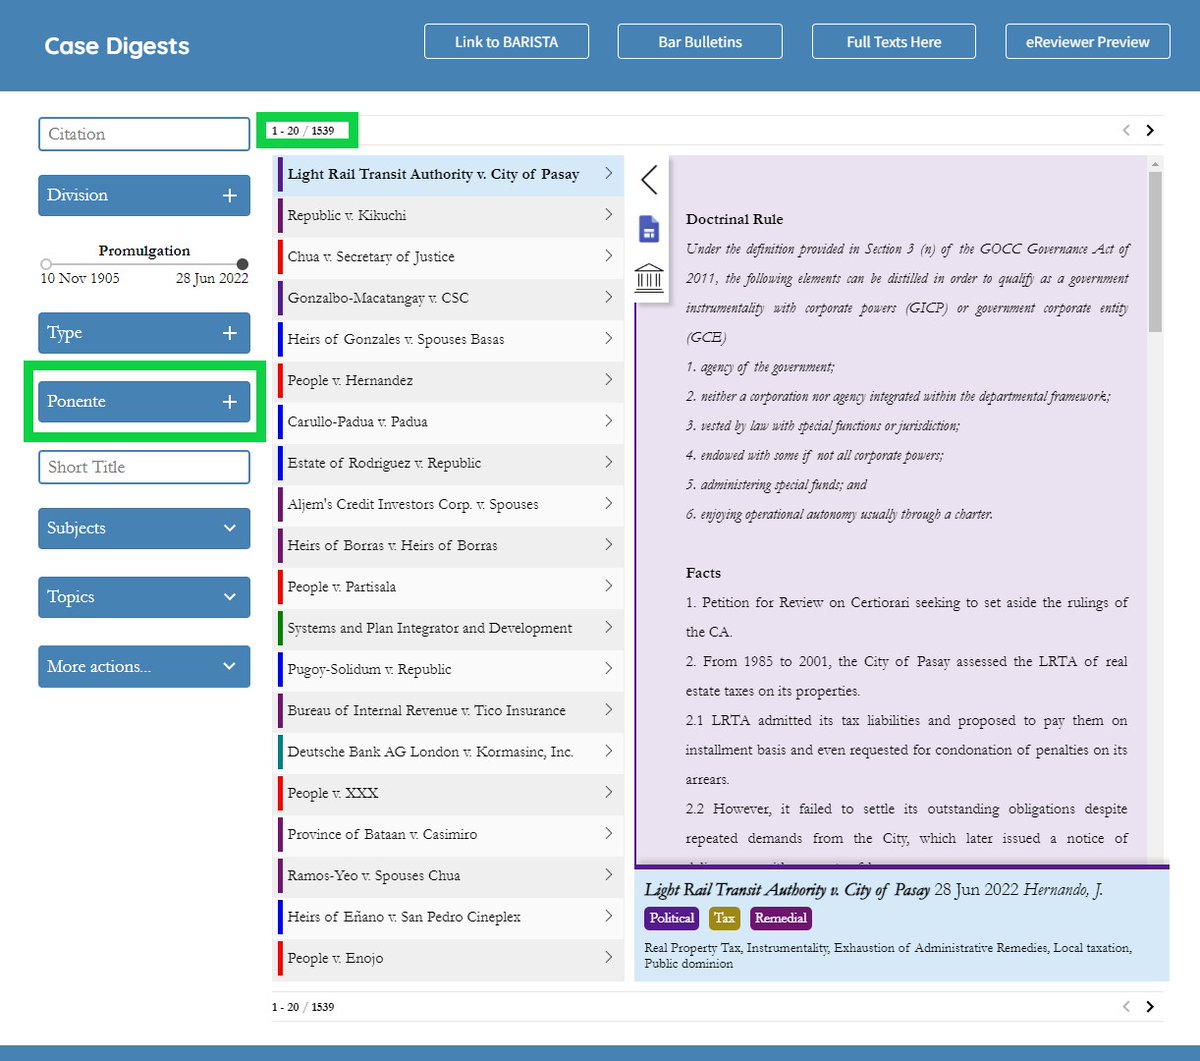The width and height of the screenshot is (1200, 1061).
Task: Click the courthouse building icon
Action: [x=649, y=277]
